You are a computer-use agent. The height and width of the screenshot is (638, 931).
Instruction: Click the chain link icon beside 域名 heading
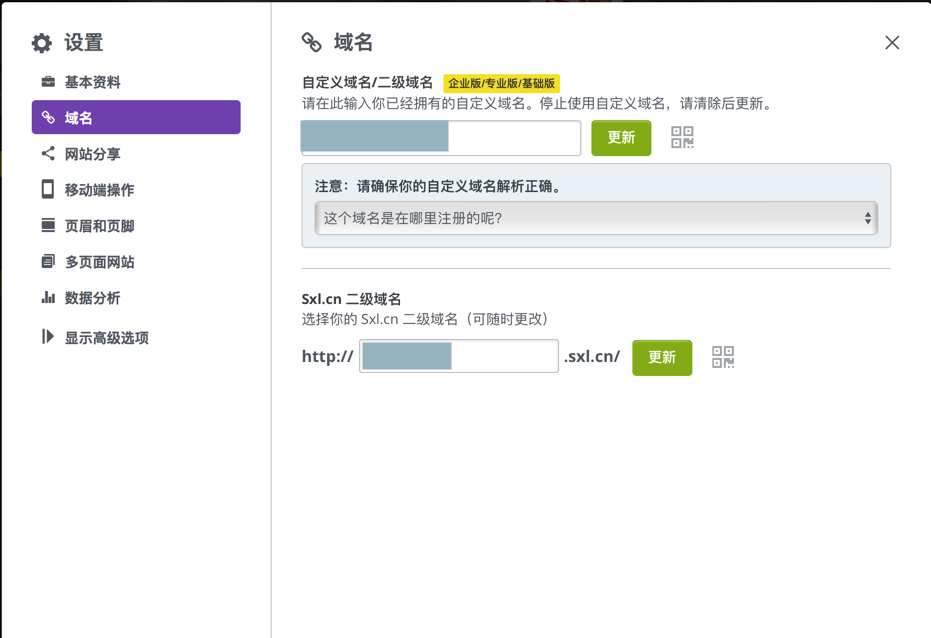pos(312,42)
